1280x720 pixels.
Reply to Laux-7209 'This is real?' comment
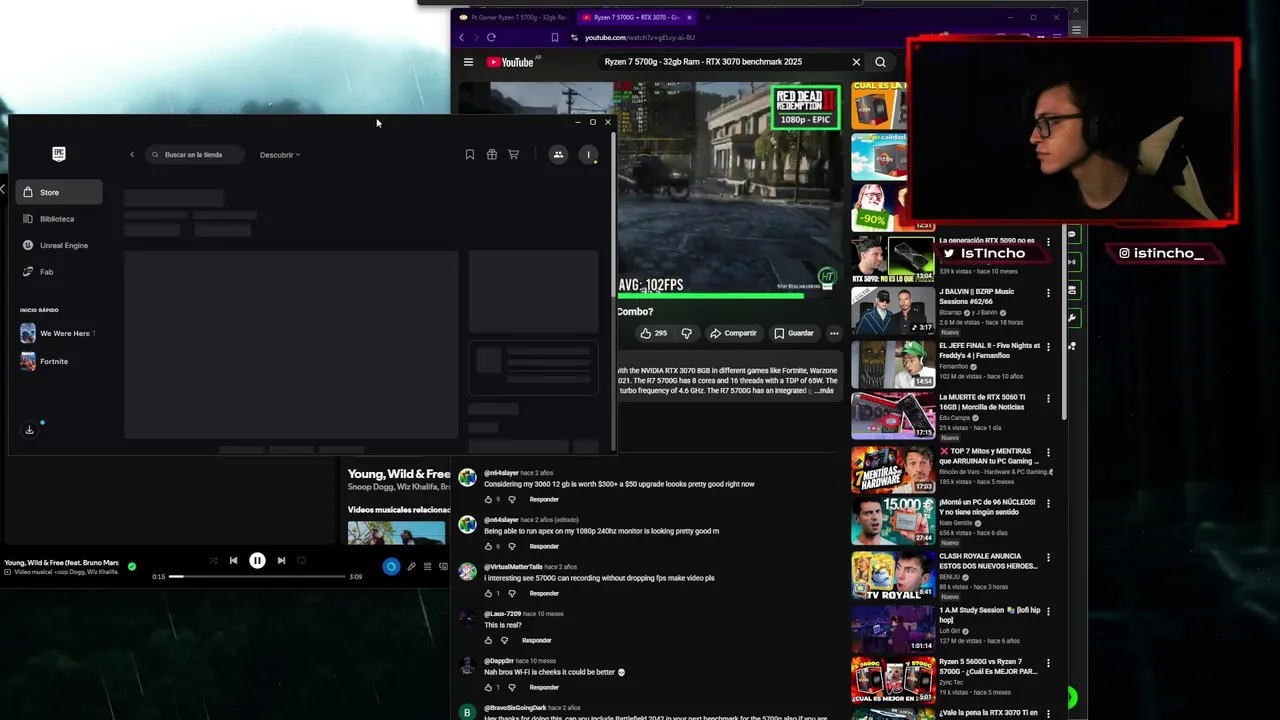tap(536, 640)
